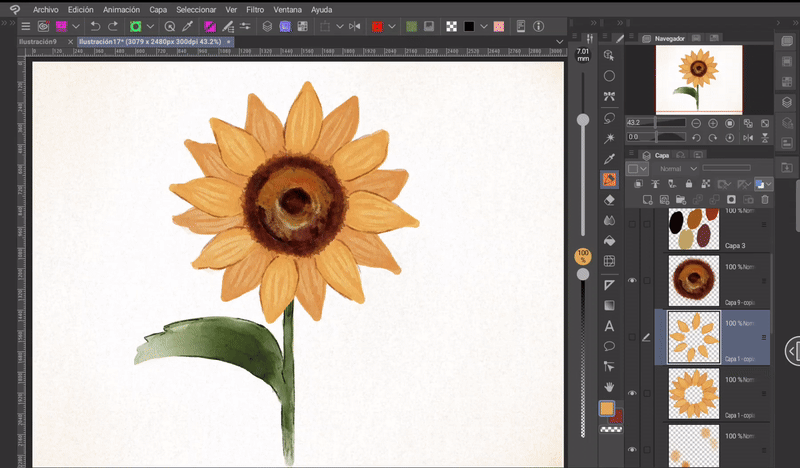Select the Eyedropper tool
Image resolution: width=800 pixels, height=468 pixels.
609,159
